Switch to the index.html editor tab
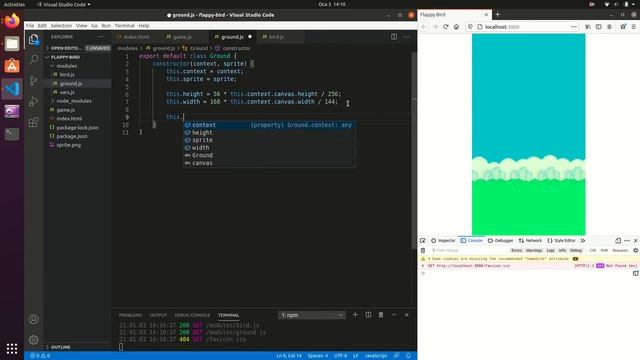The height and width of the screenshot is (360, 640). point(137,37)
